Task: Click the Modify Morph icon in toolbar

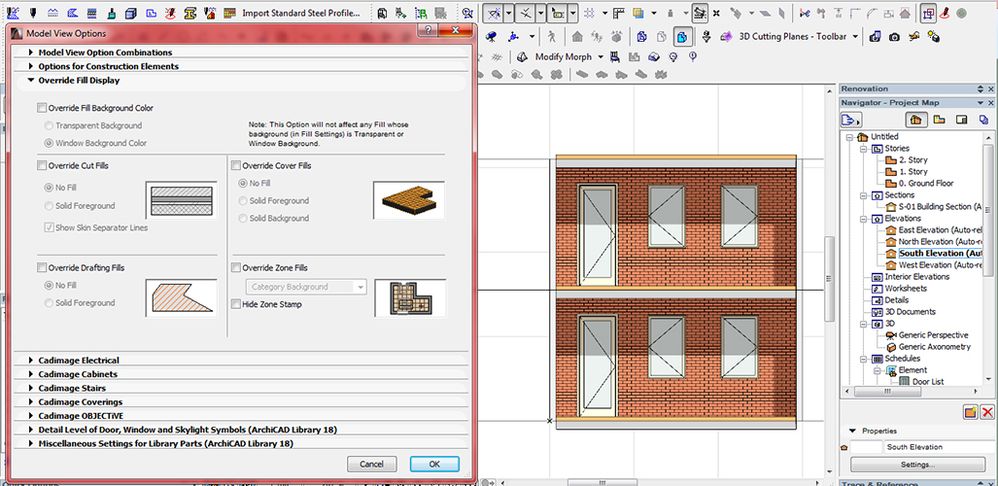Action: [520, 57]
